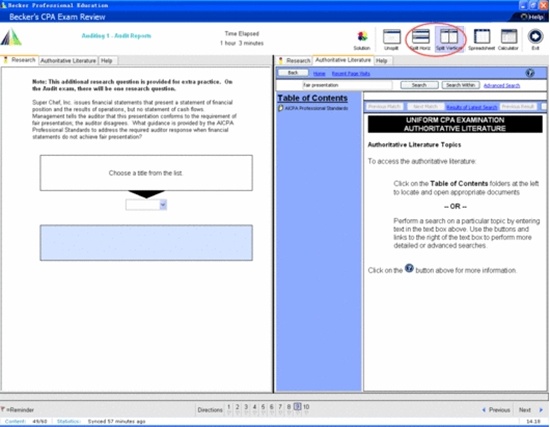The height and width of the screenshot is (427, 550).
Task: Choose the Split Horiz layout icon
Action: click(420, 39)
